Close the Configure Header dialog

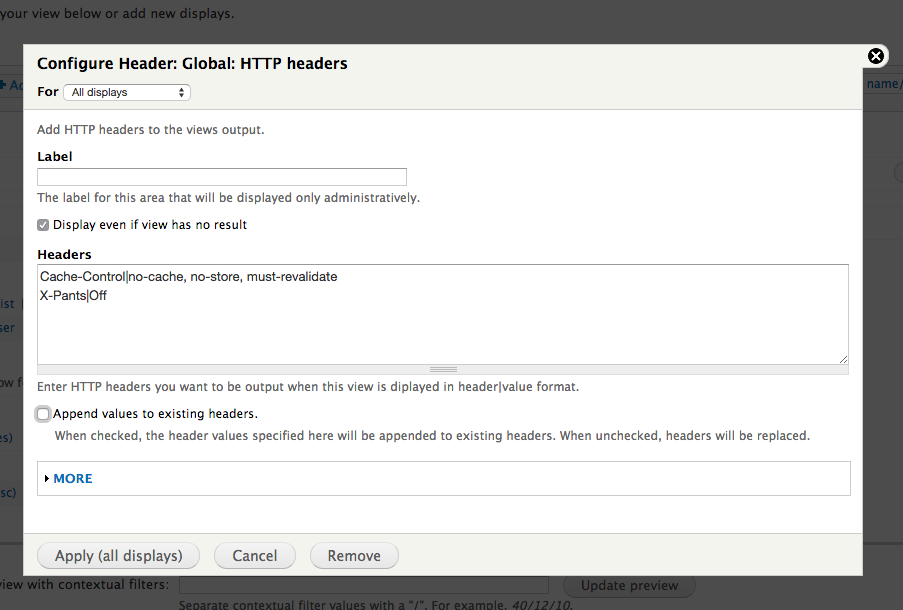point(876,56)
